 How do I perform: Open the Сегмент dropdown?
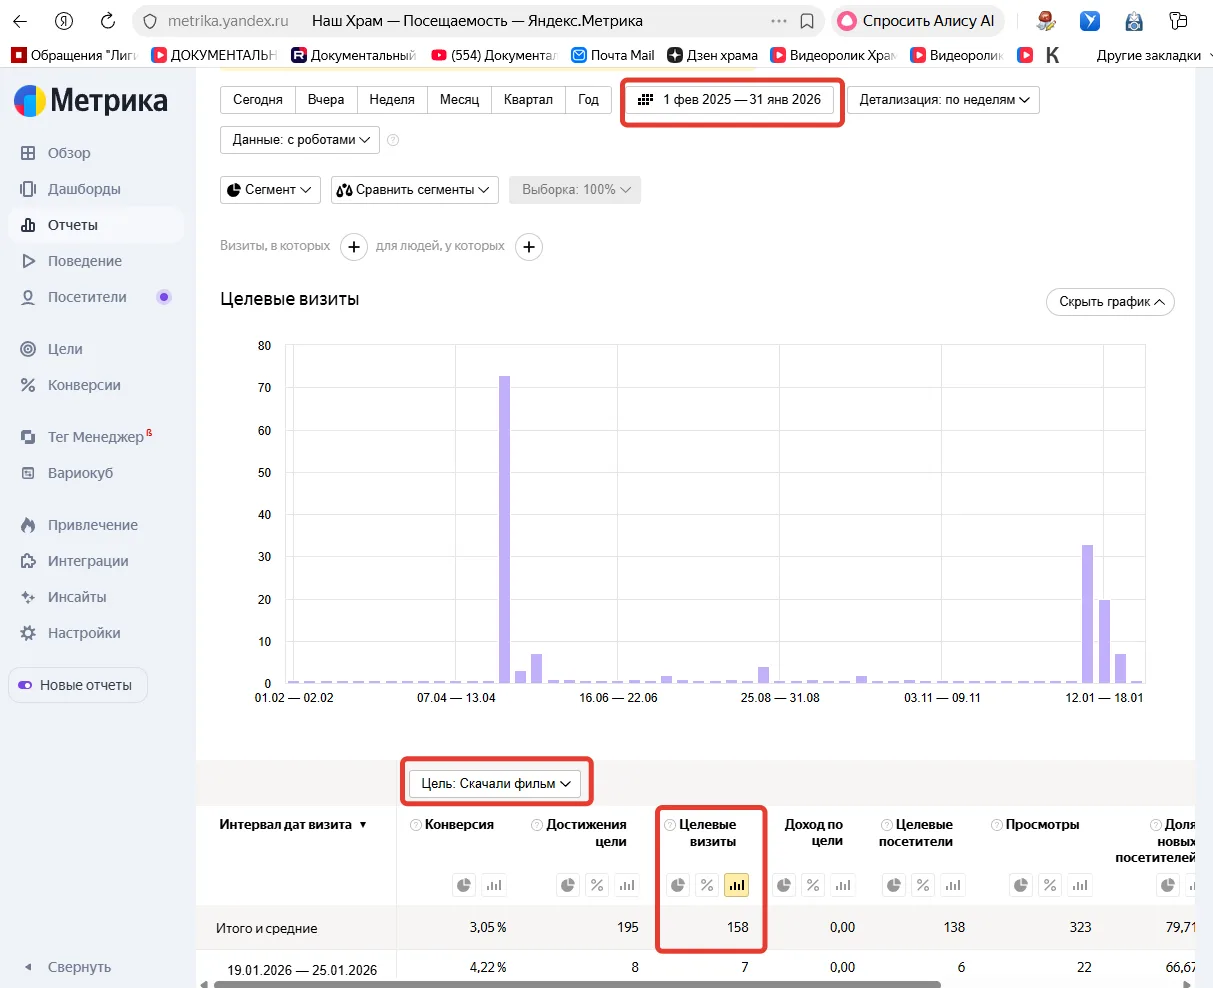[x=269, y=190]
